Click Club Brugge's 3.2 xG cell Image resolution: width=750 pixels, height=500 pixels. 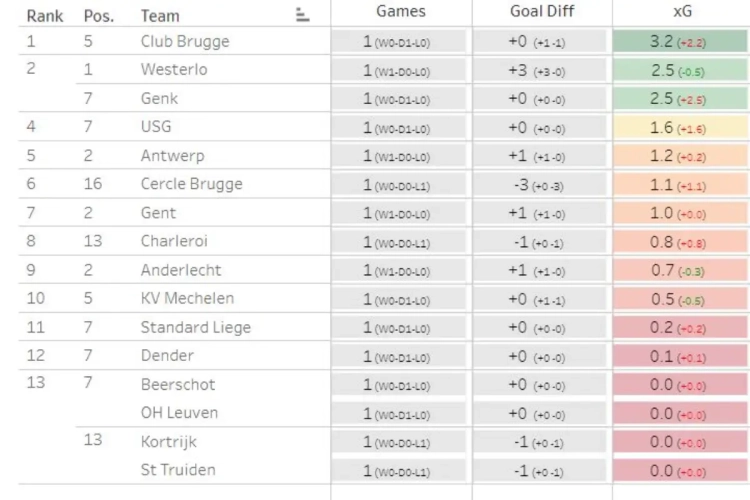pos(680,42)
